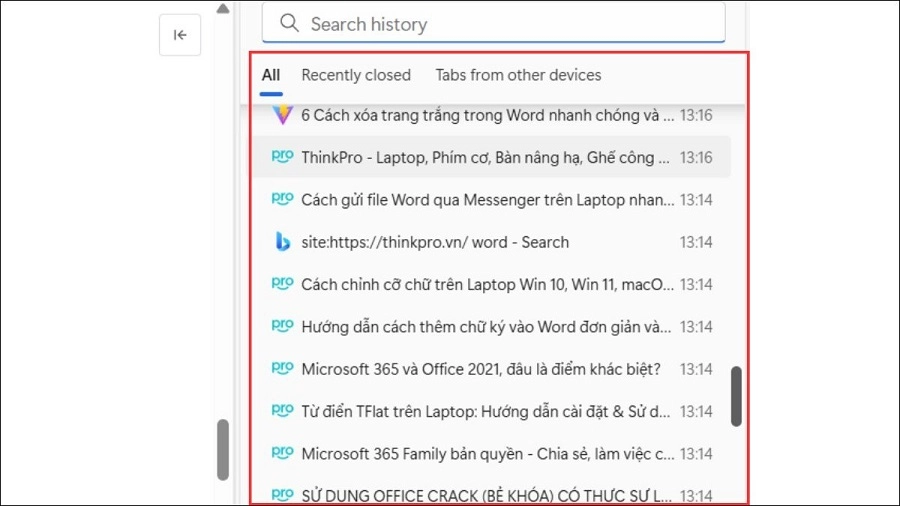Click ThinkPro favicon on Laptop, Phím cơ row
The image size is (900, 506).
click(282, 157)
